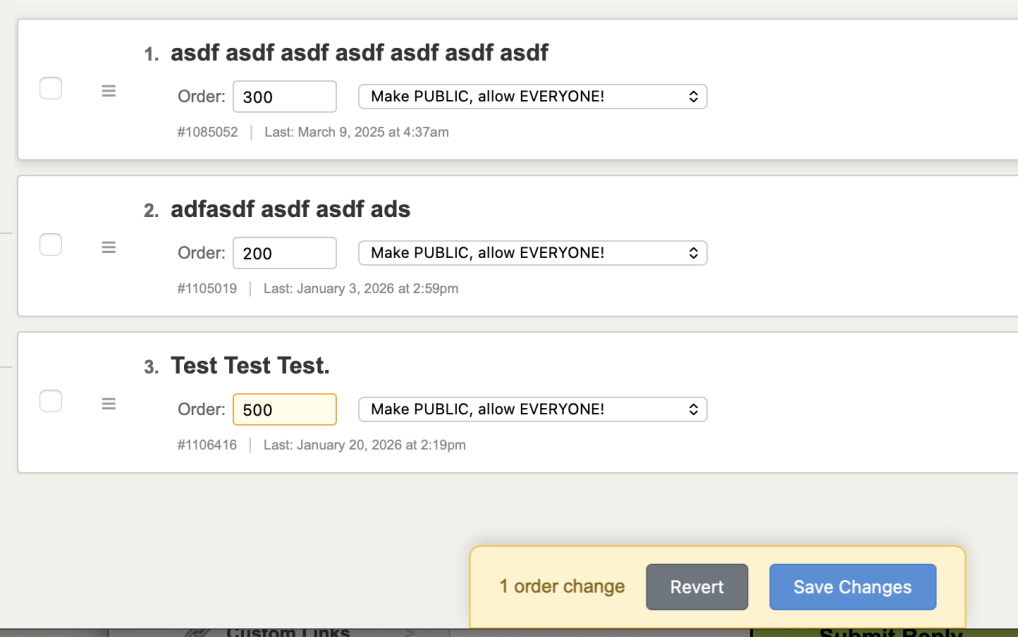1018x637 pixels.
Task: Click drag handle for adfasdf item
Action: pyautogui.click(x=109, y=247)
